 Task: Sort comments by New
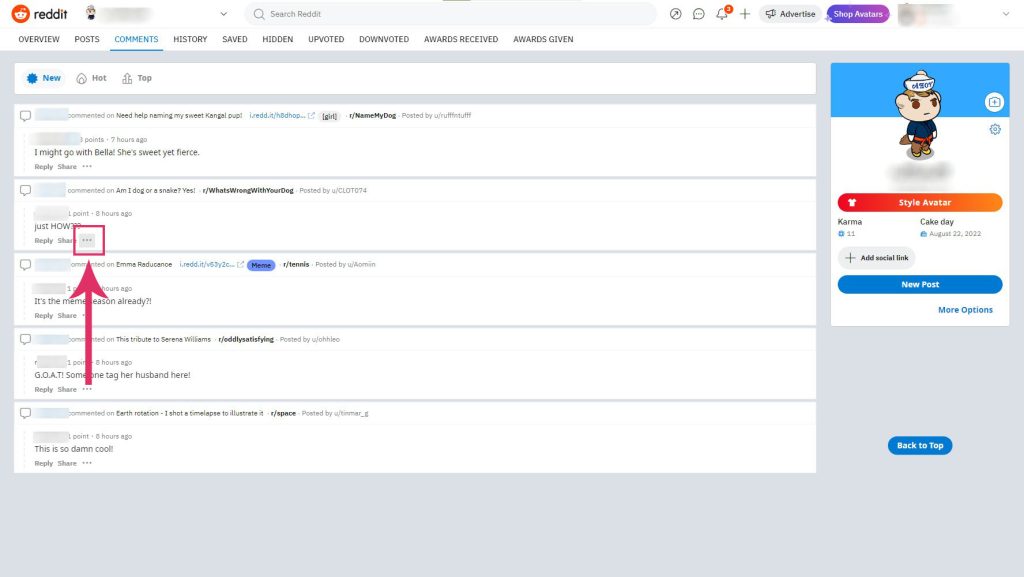point(44,78)
